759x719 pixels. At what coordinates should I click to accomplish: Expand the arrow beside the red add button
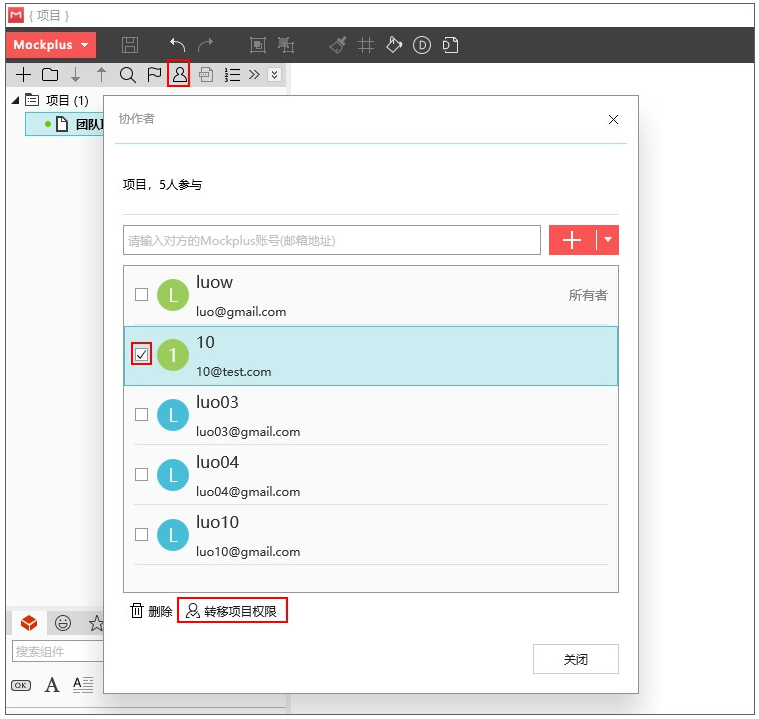pyautogui.click(x=608, y=240)
